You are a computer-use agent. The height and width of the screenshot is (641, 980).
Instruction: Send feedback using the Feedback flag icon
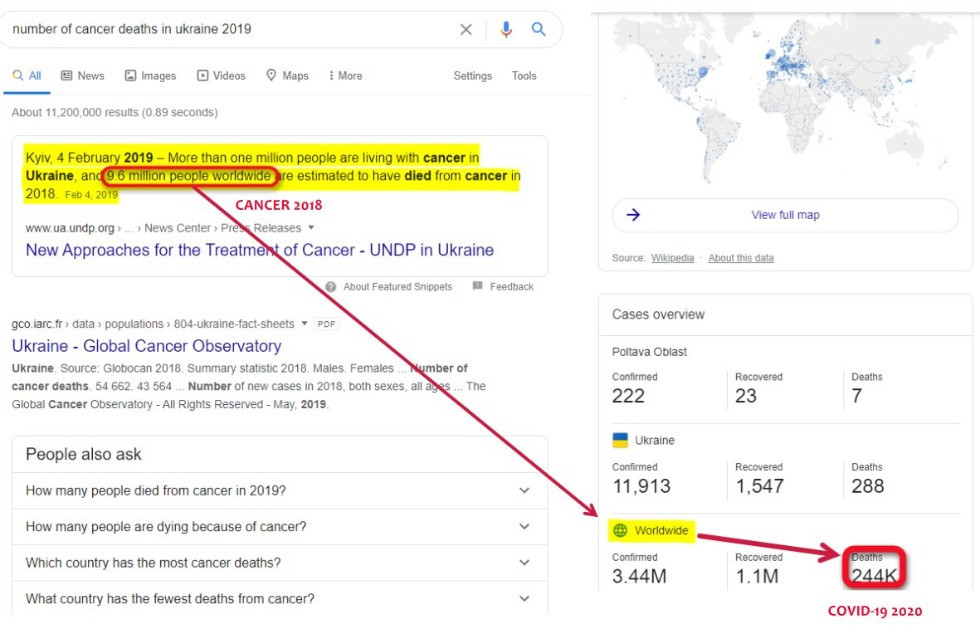(x=478, y=286)
